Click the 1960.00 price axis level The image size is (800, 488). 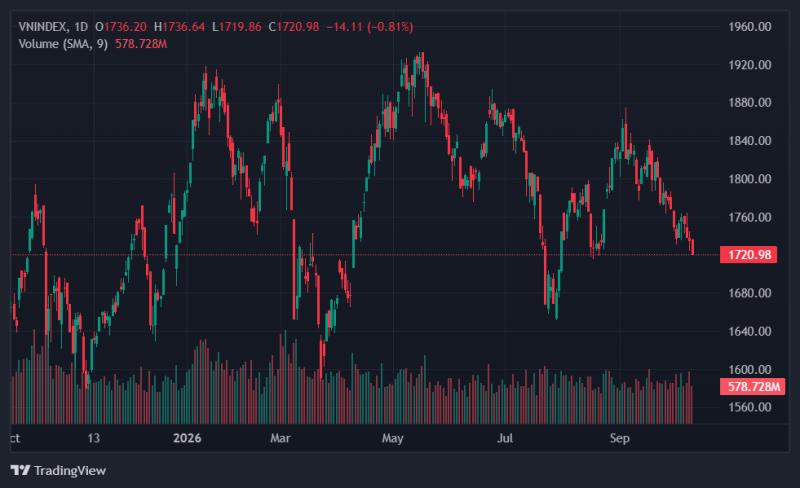click(x=749, y=27)
